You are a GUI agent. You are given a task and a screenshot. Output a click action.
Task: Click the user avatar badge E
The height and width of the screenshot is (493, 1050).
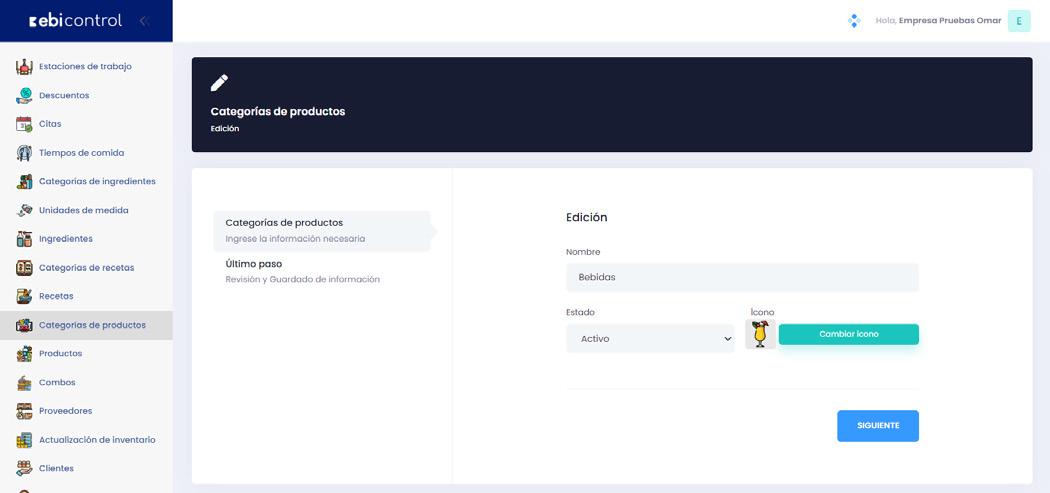click(1019, 21)
